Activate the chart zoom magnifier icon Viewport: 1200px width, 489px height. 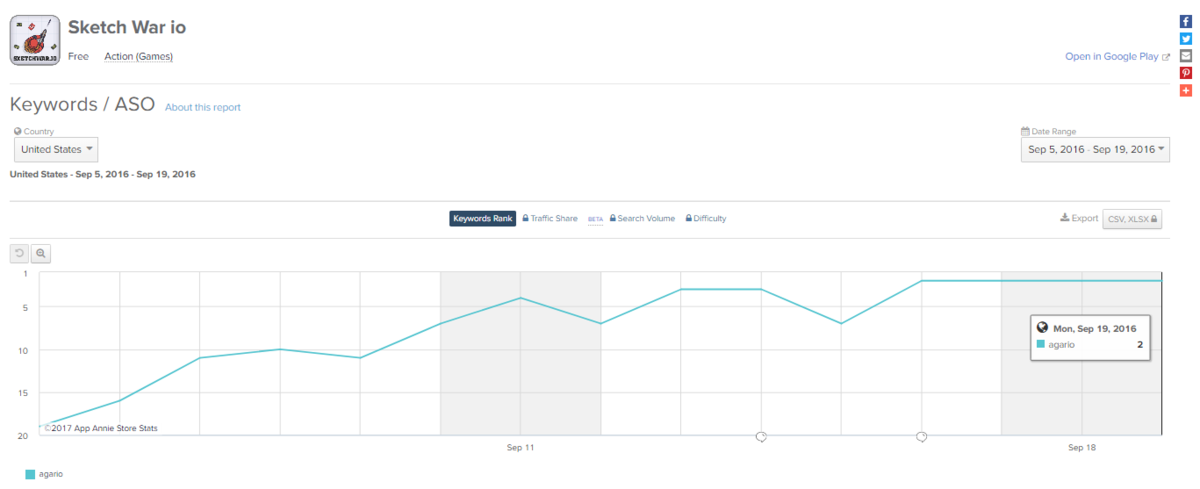(41, 254)
